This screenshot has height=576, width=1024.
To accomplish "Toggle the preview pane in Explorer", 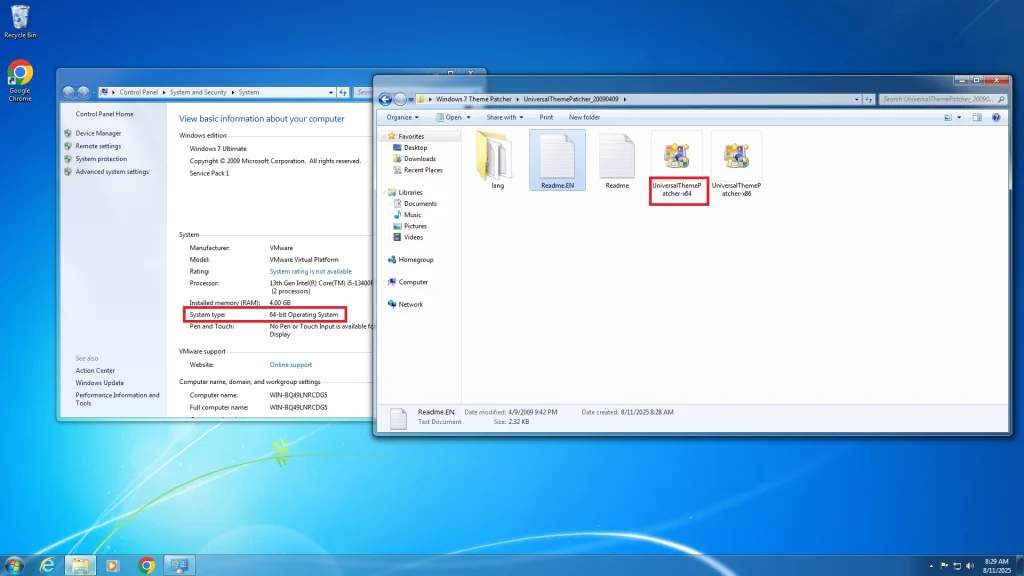I will coord(977,118).
